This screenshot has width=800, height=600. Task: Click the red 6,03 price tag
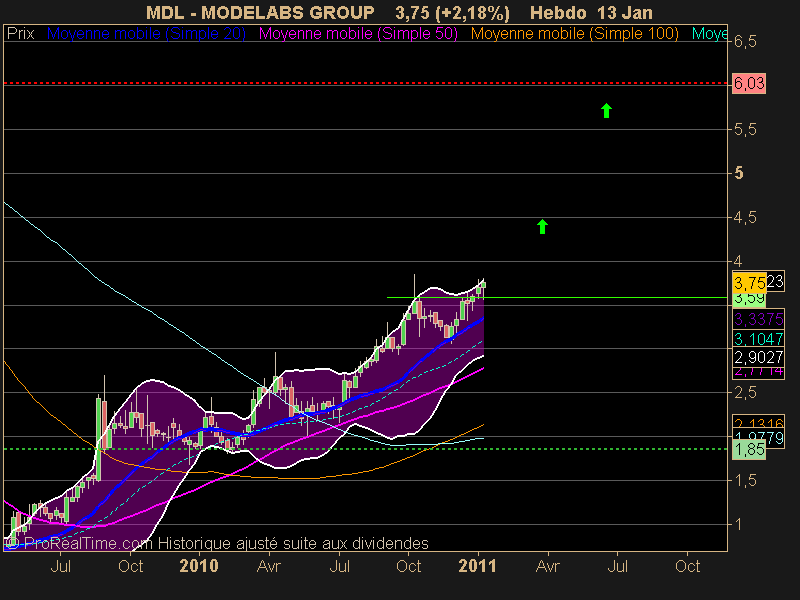(749, 83)
